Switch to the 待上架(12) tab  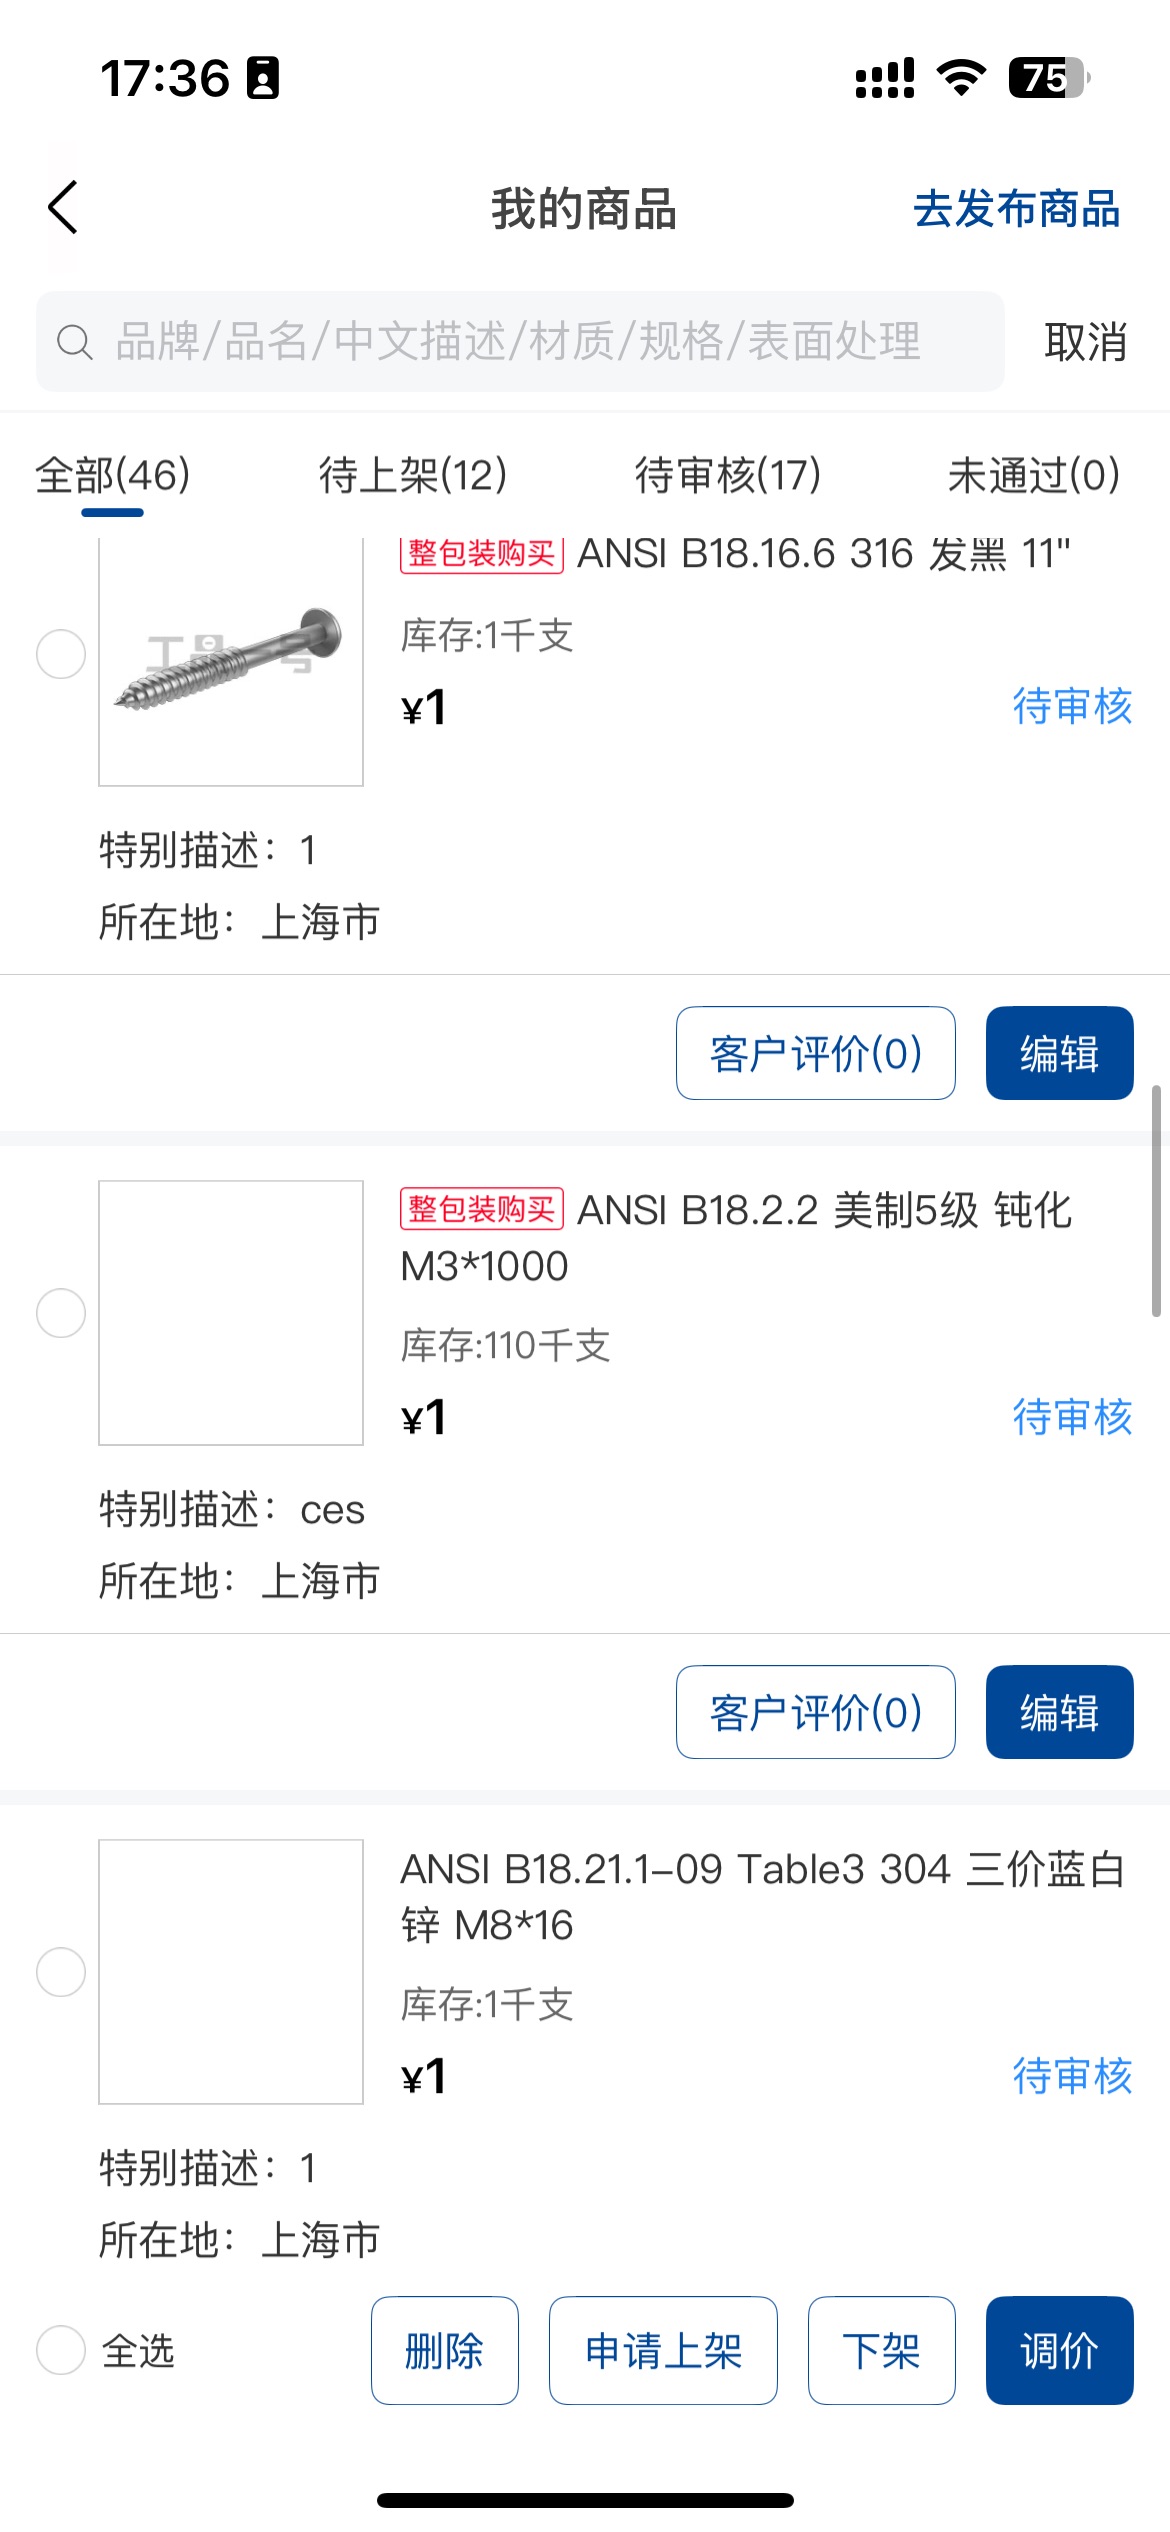tap(413, 475)
